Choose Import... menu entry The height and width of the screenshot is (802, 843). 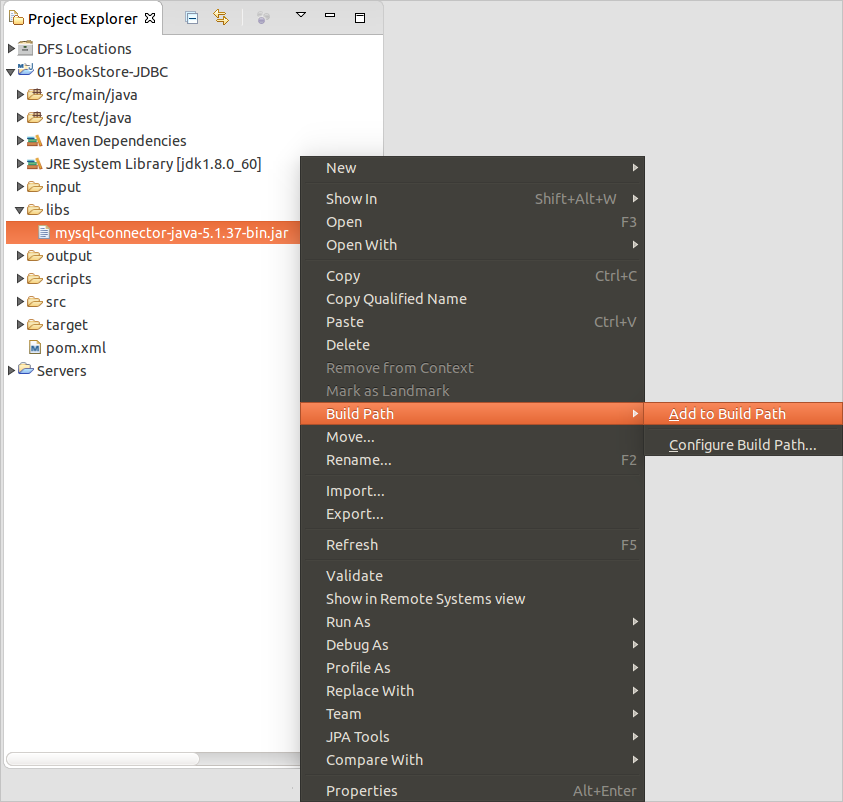click(x=473, y=491)
